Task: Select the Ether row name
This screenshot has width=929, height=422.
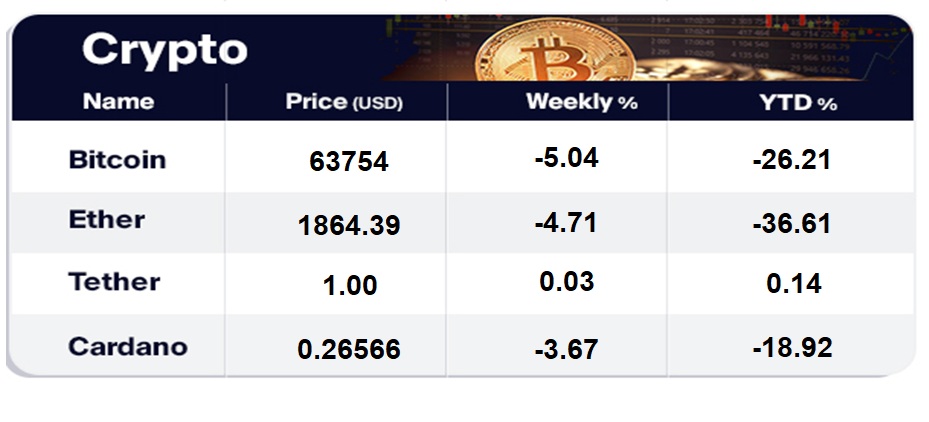Action: 107,220
